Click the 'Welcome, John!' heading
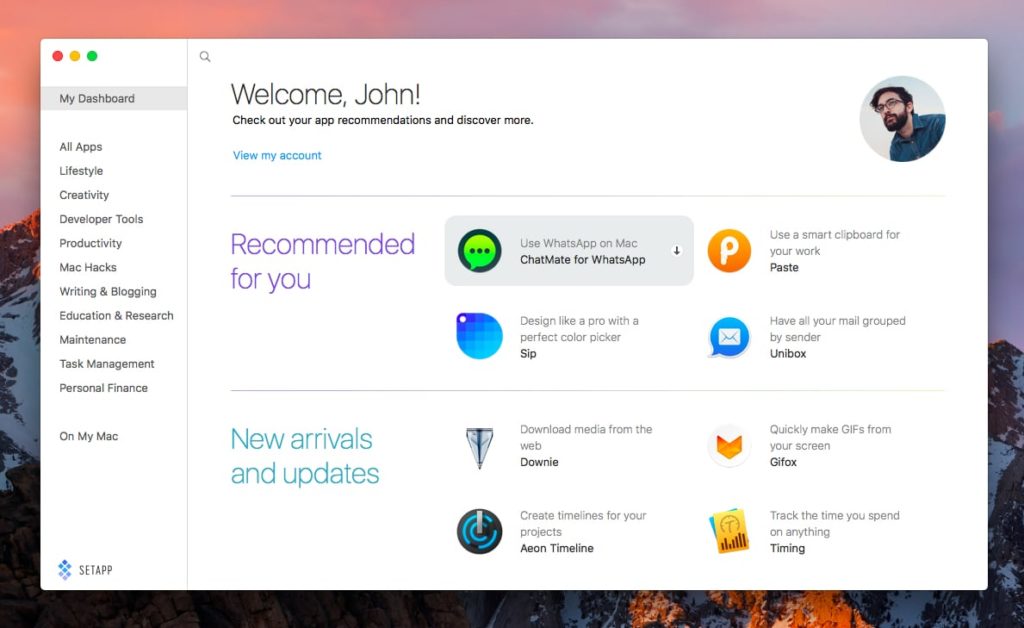1024x628 pixels. click(x=325, y=95)
